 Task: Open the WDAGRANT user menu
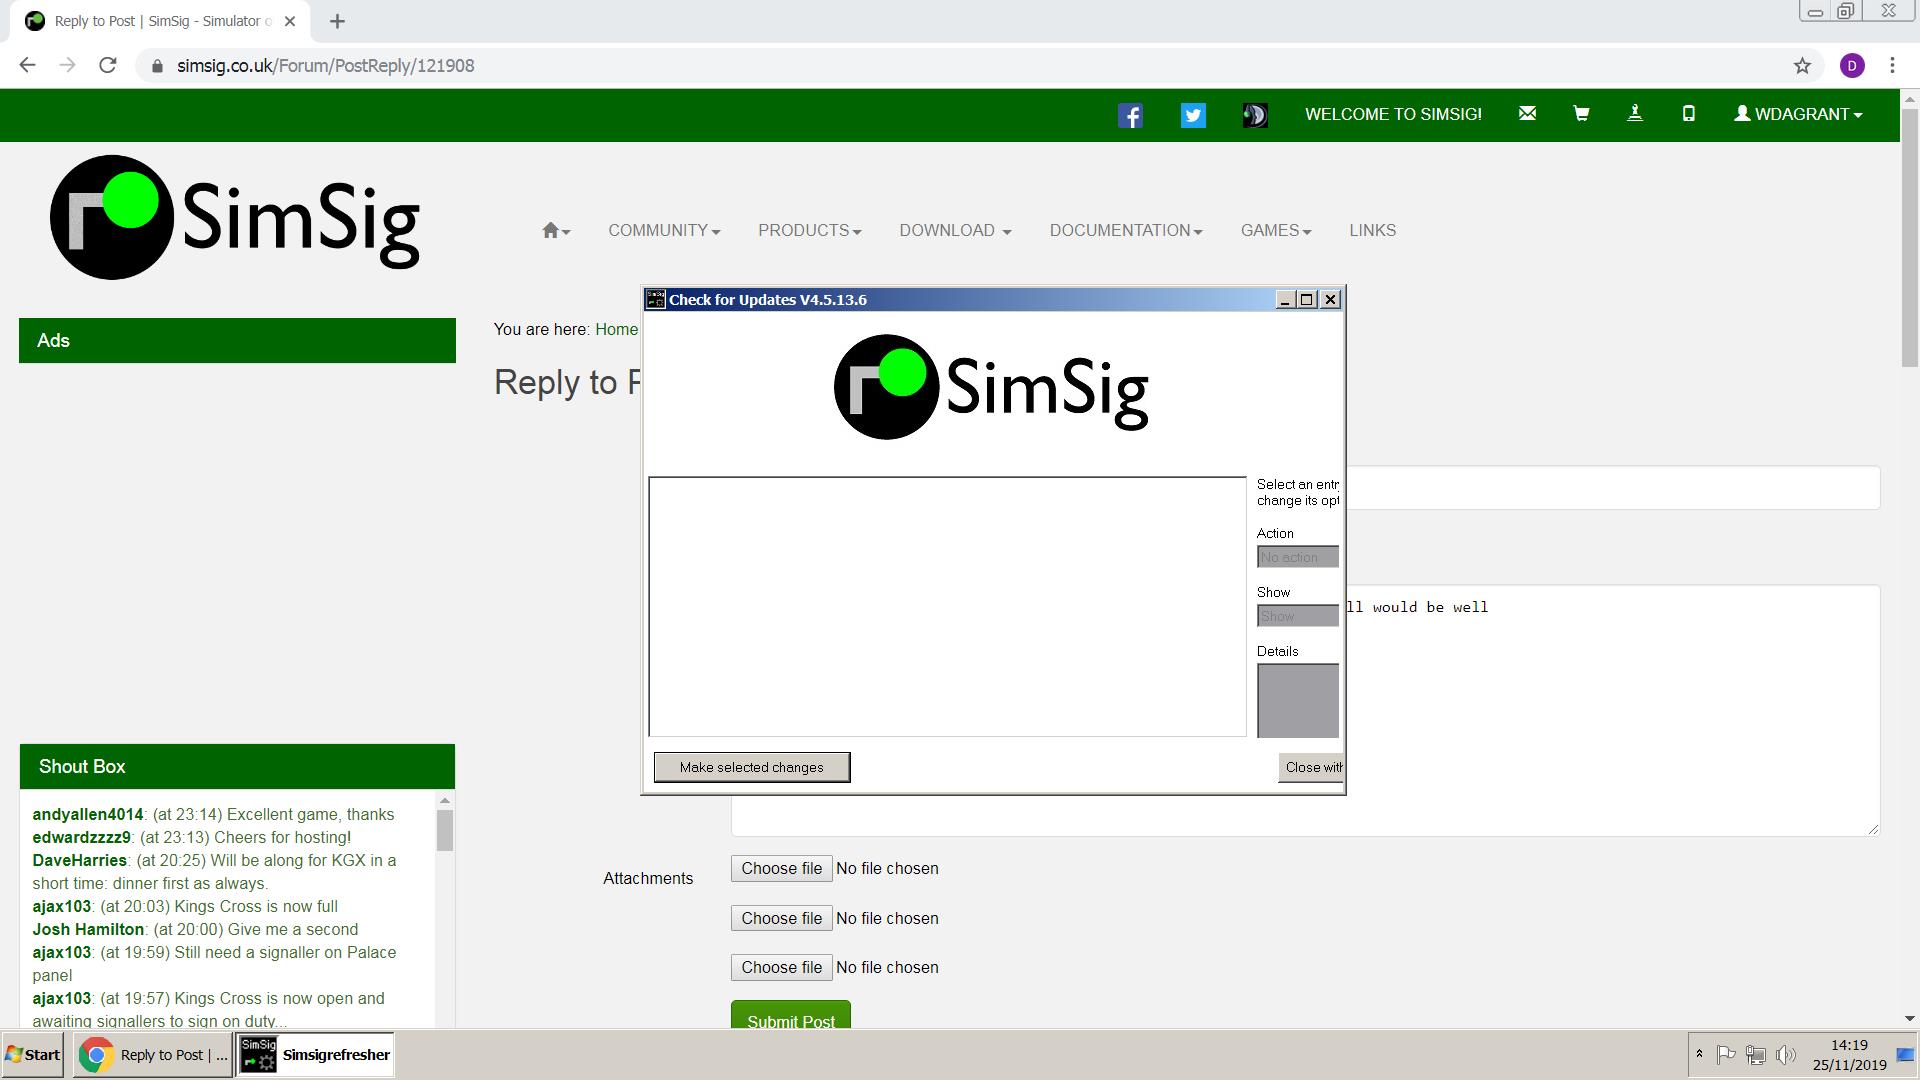click(1798, 114)
